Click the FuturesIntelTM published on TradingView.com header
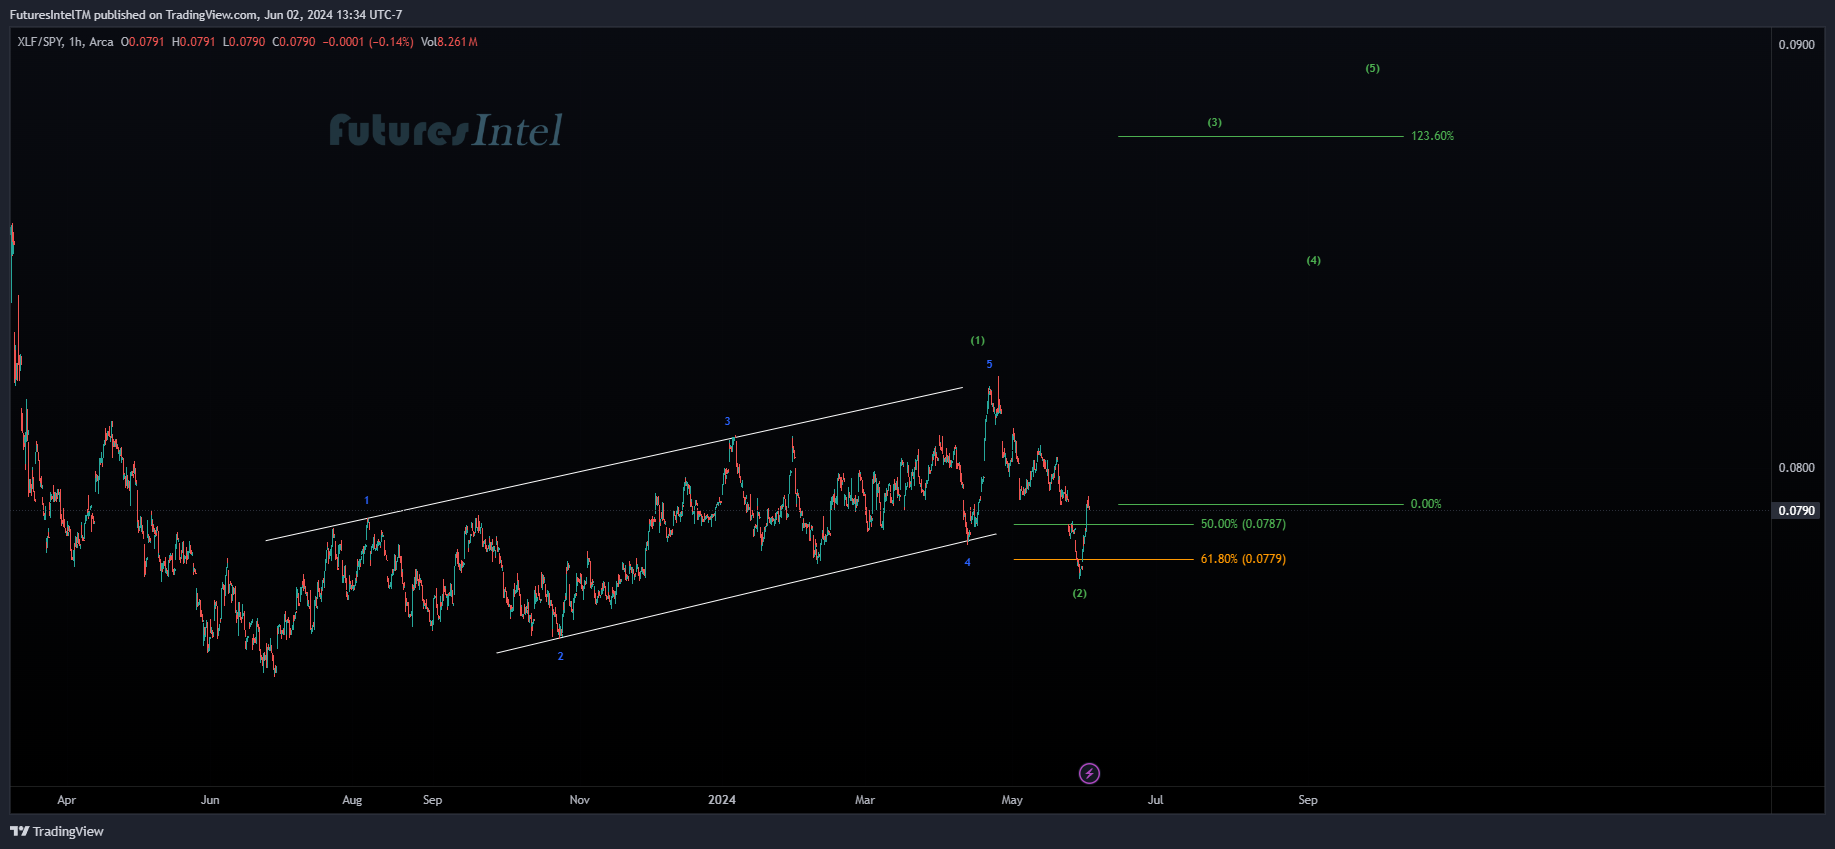 tap(206, 15)
